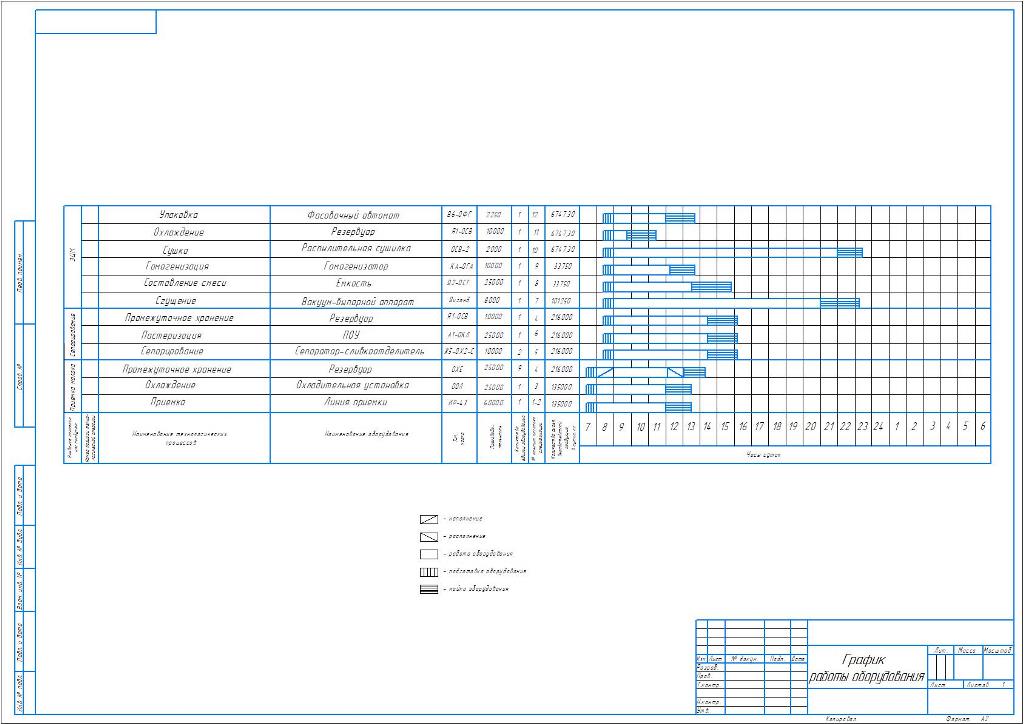
Task: Select the 'Гомогенизация' process cell
Action: pos(184,266)
